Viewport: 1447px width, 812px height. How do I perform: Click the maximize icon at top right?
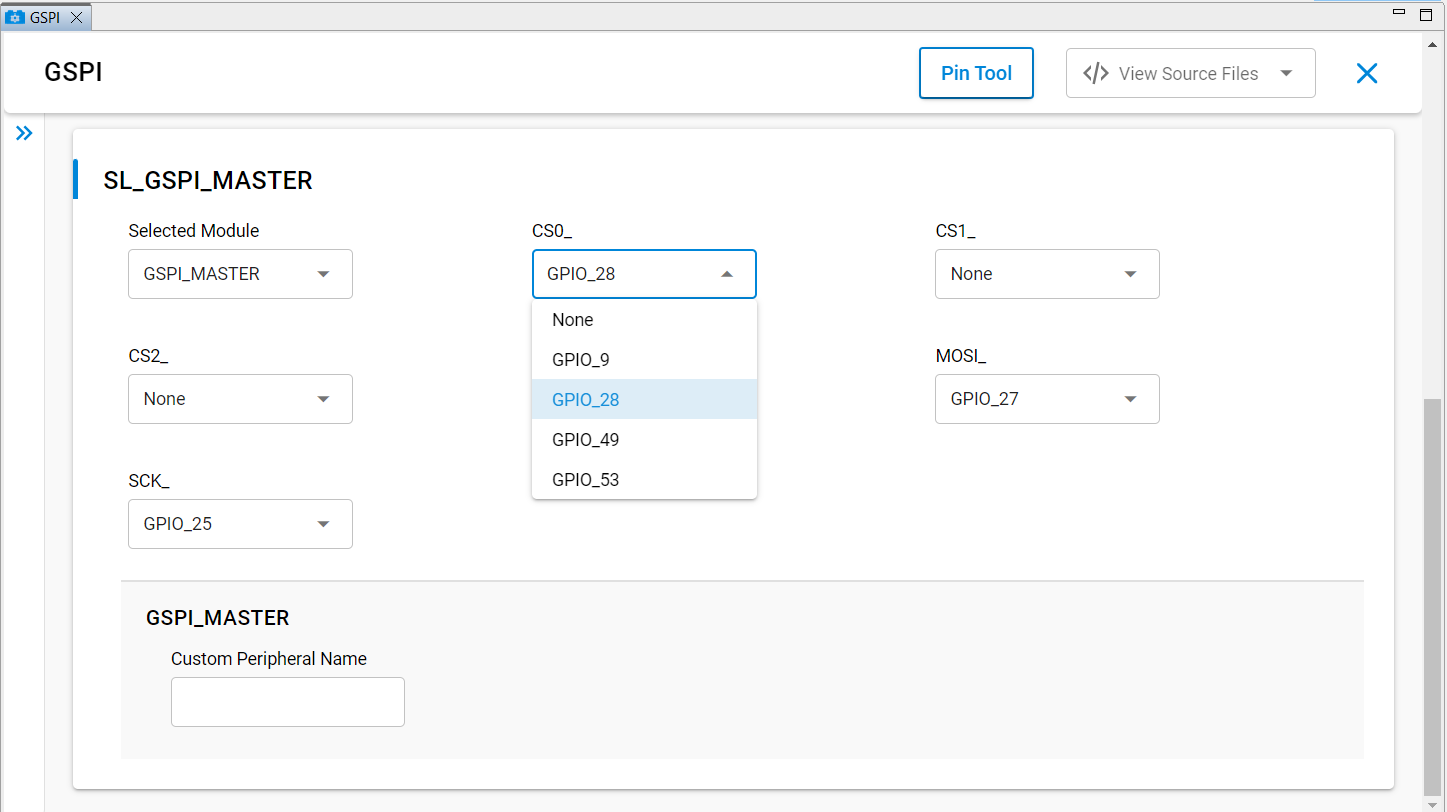pyautogui.click(x=1427, y=14)
